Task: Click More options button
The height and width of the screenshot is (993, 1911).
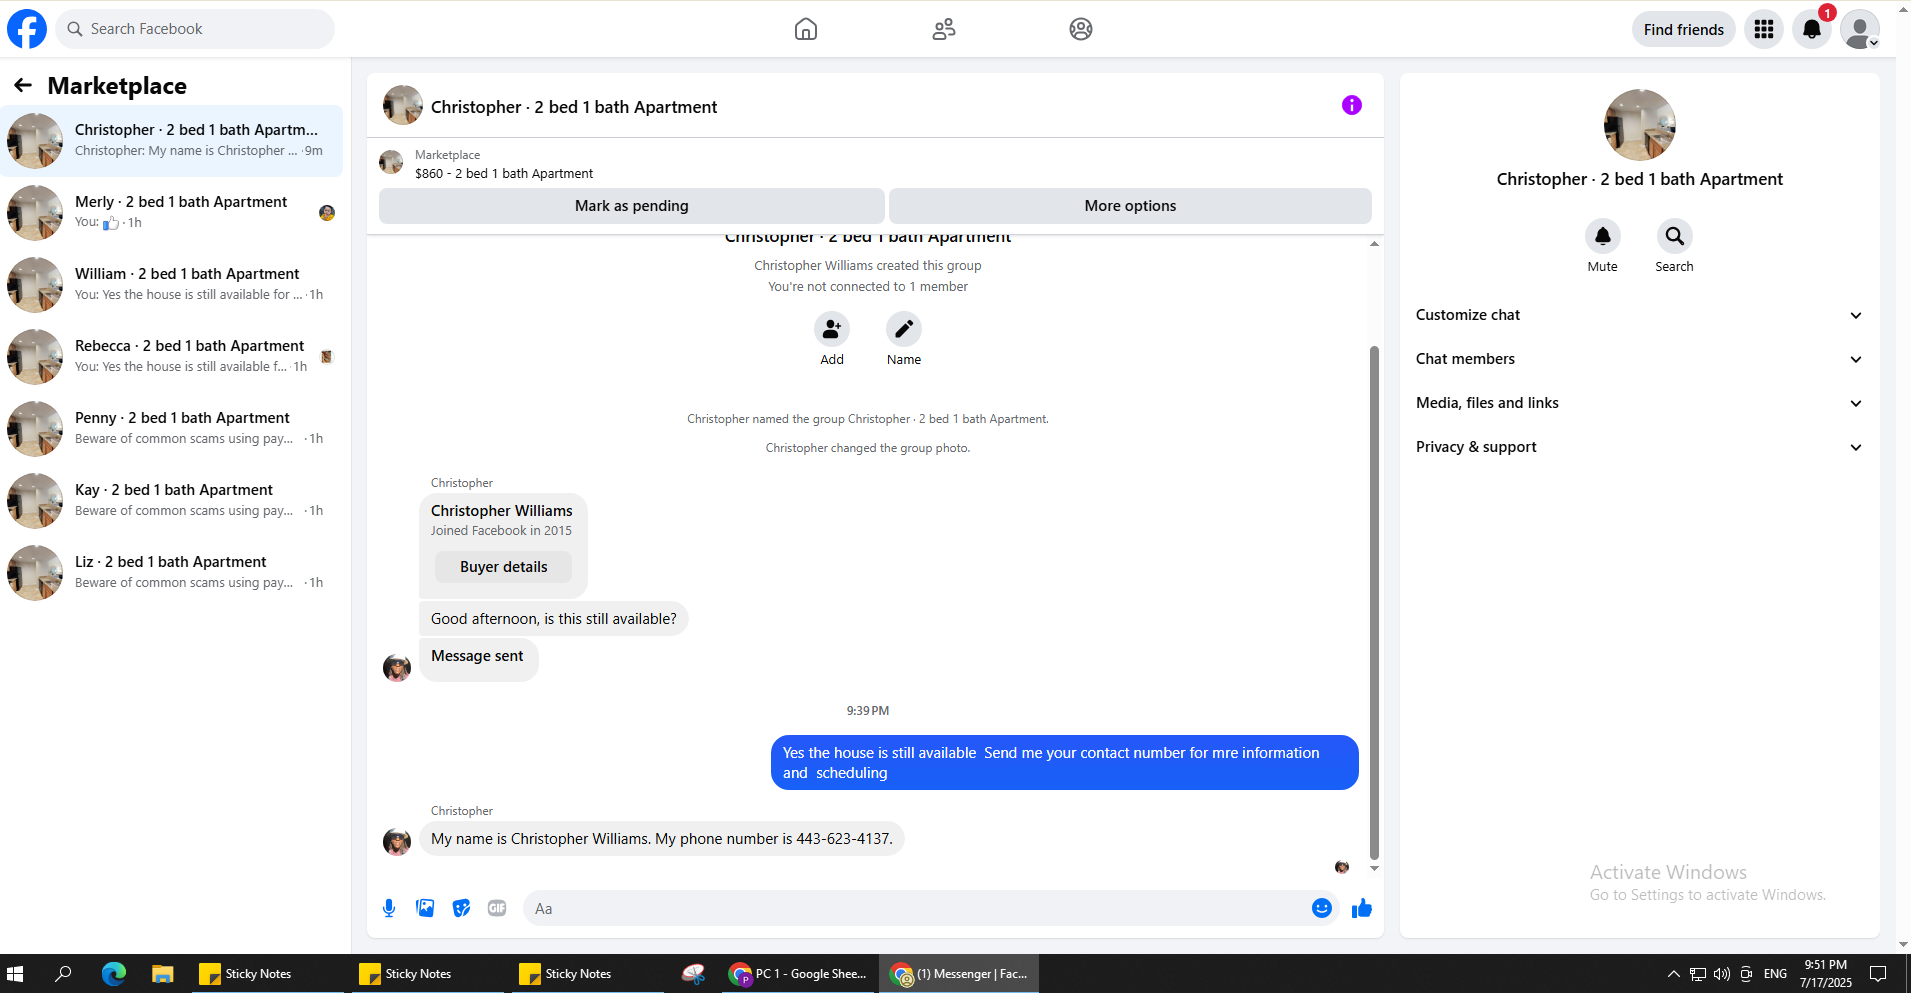Action: 1130,206
